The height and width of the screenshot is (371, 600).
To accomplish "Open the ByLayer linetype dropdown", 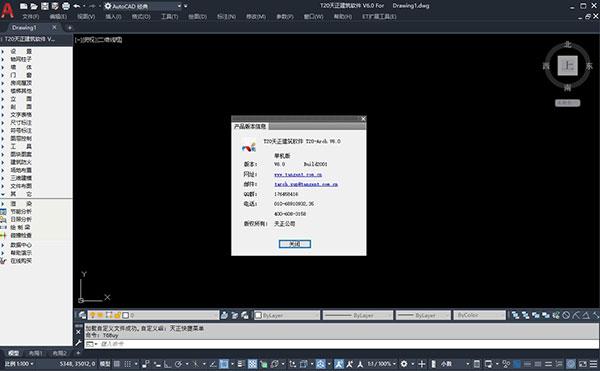I will [358, 315].
